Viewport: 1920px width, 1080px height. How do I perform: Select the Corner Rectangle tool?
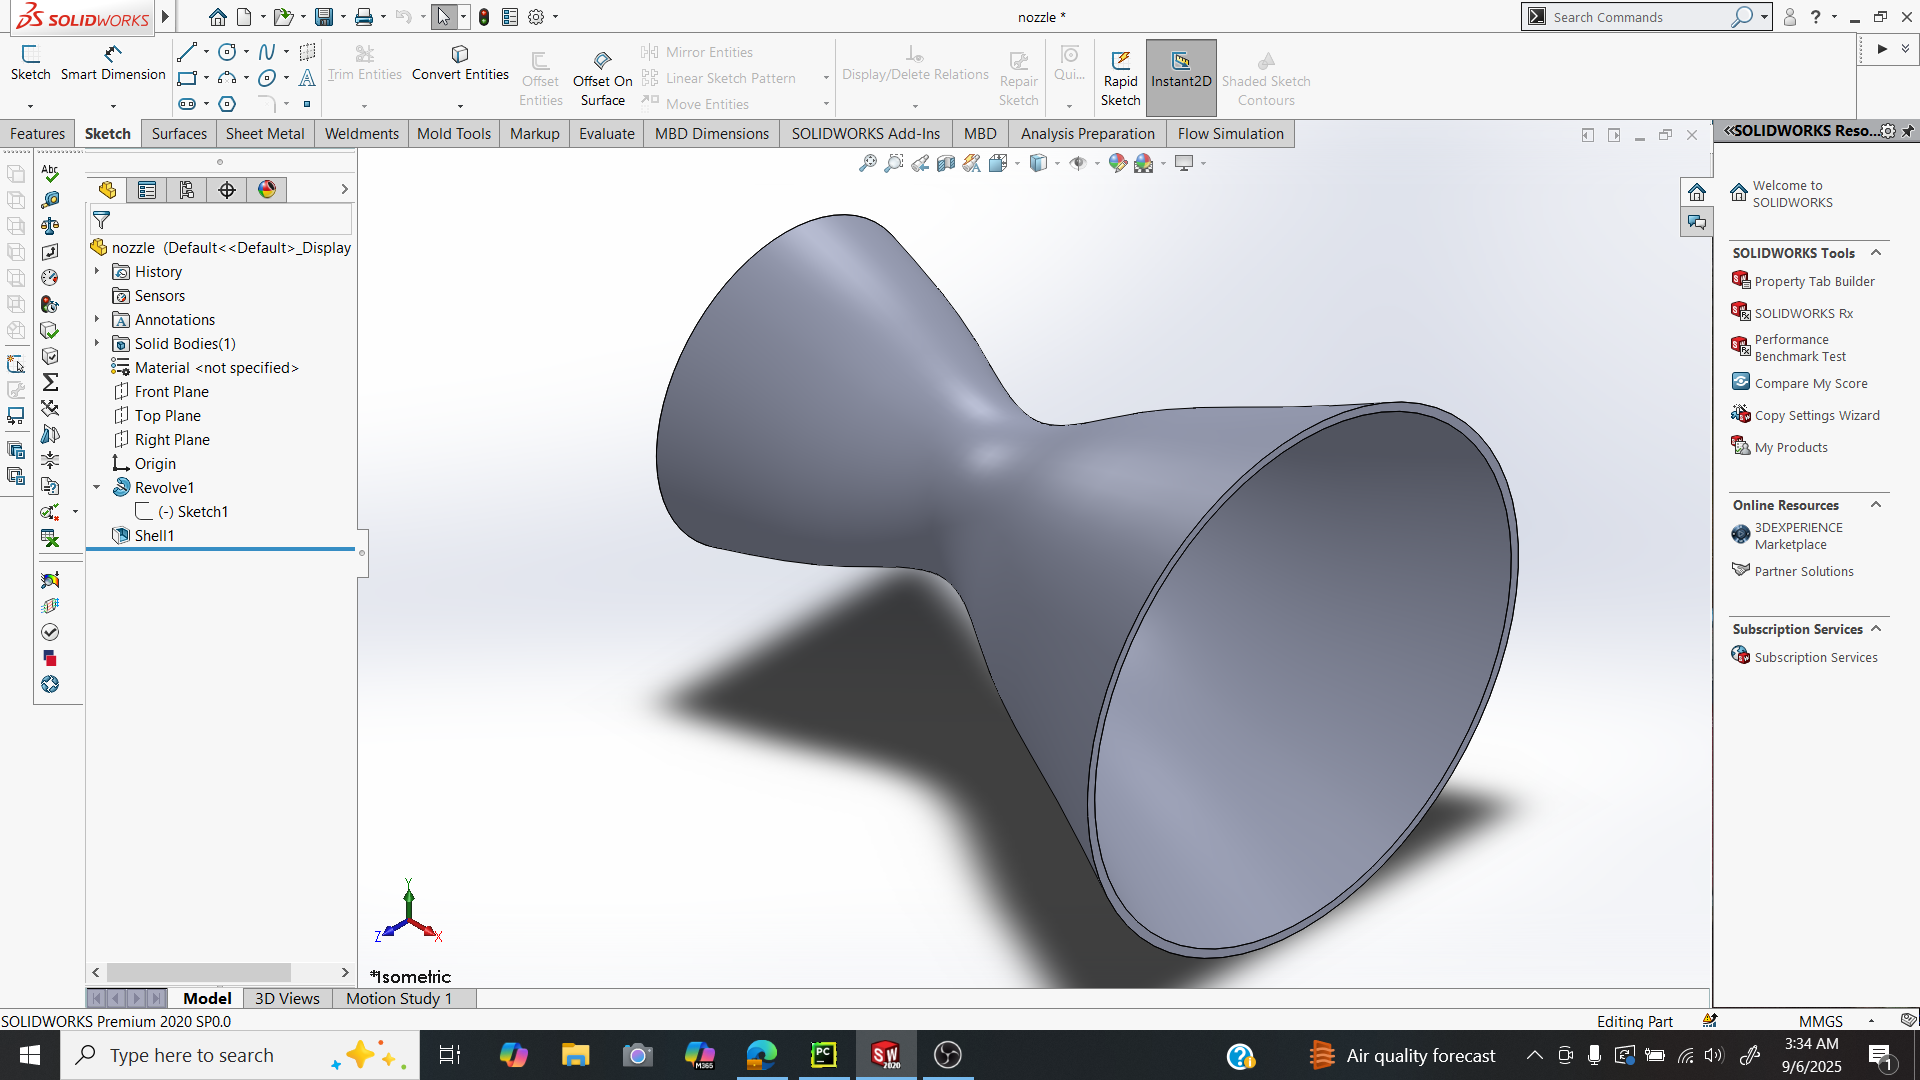[x=187, y=78]
